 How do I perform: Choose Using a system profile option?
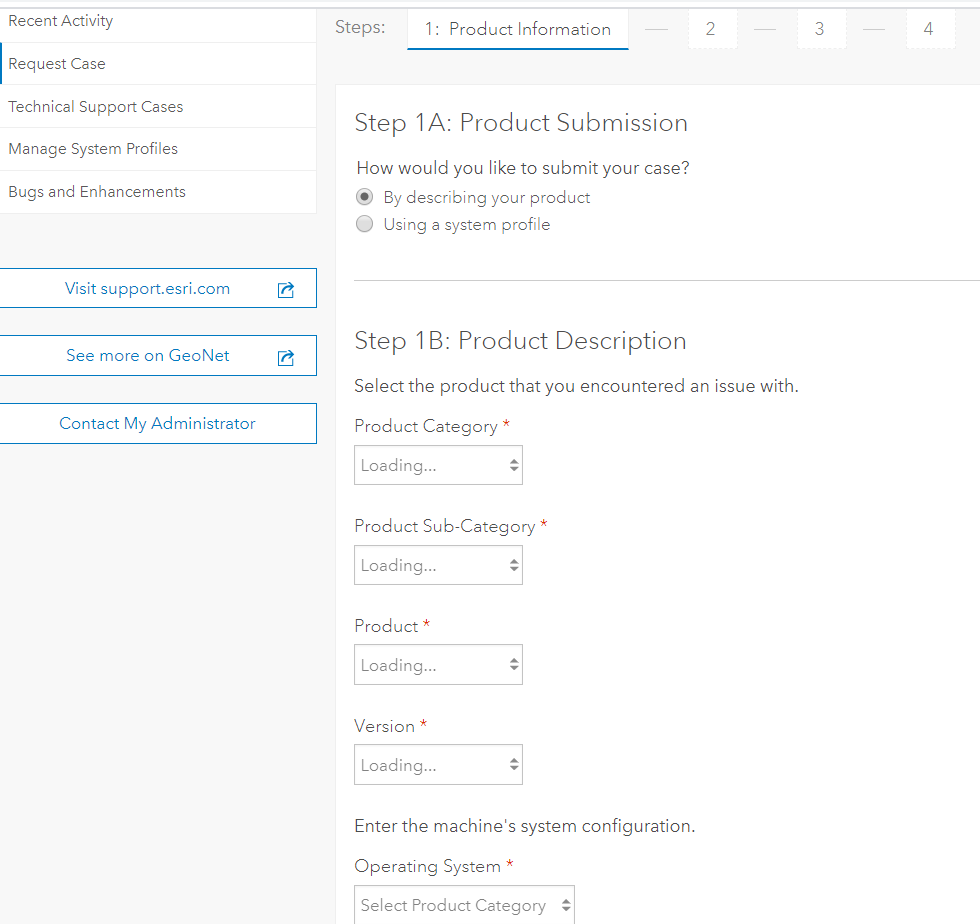(364, 224)
